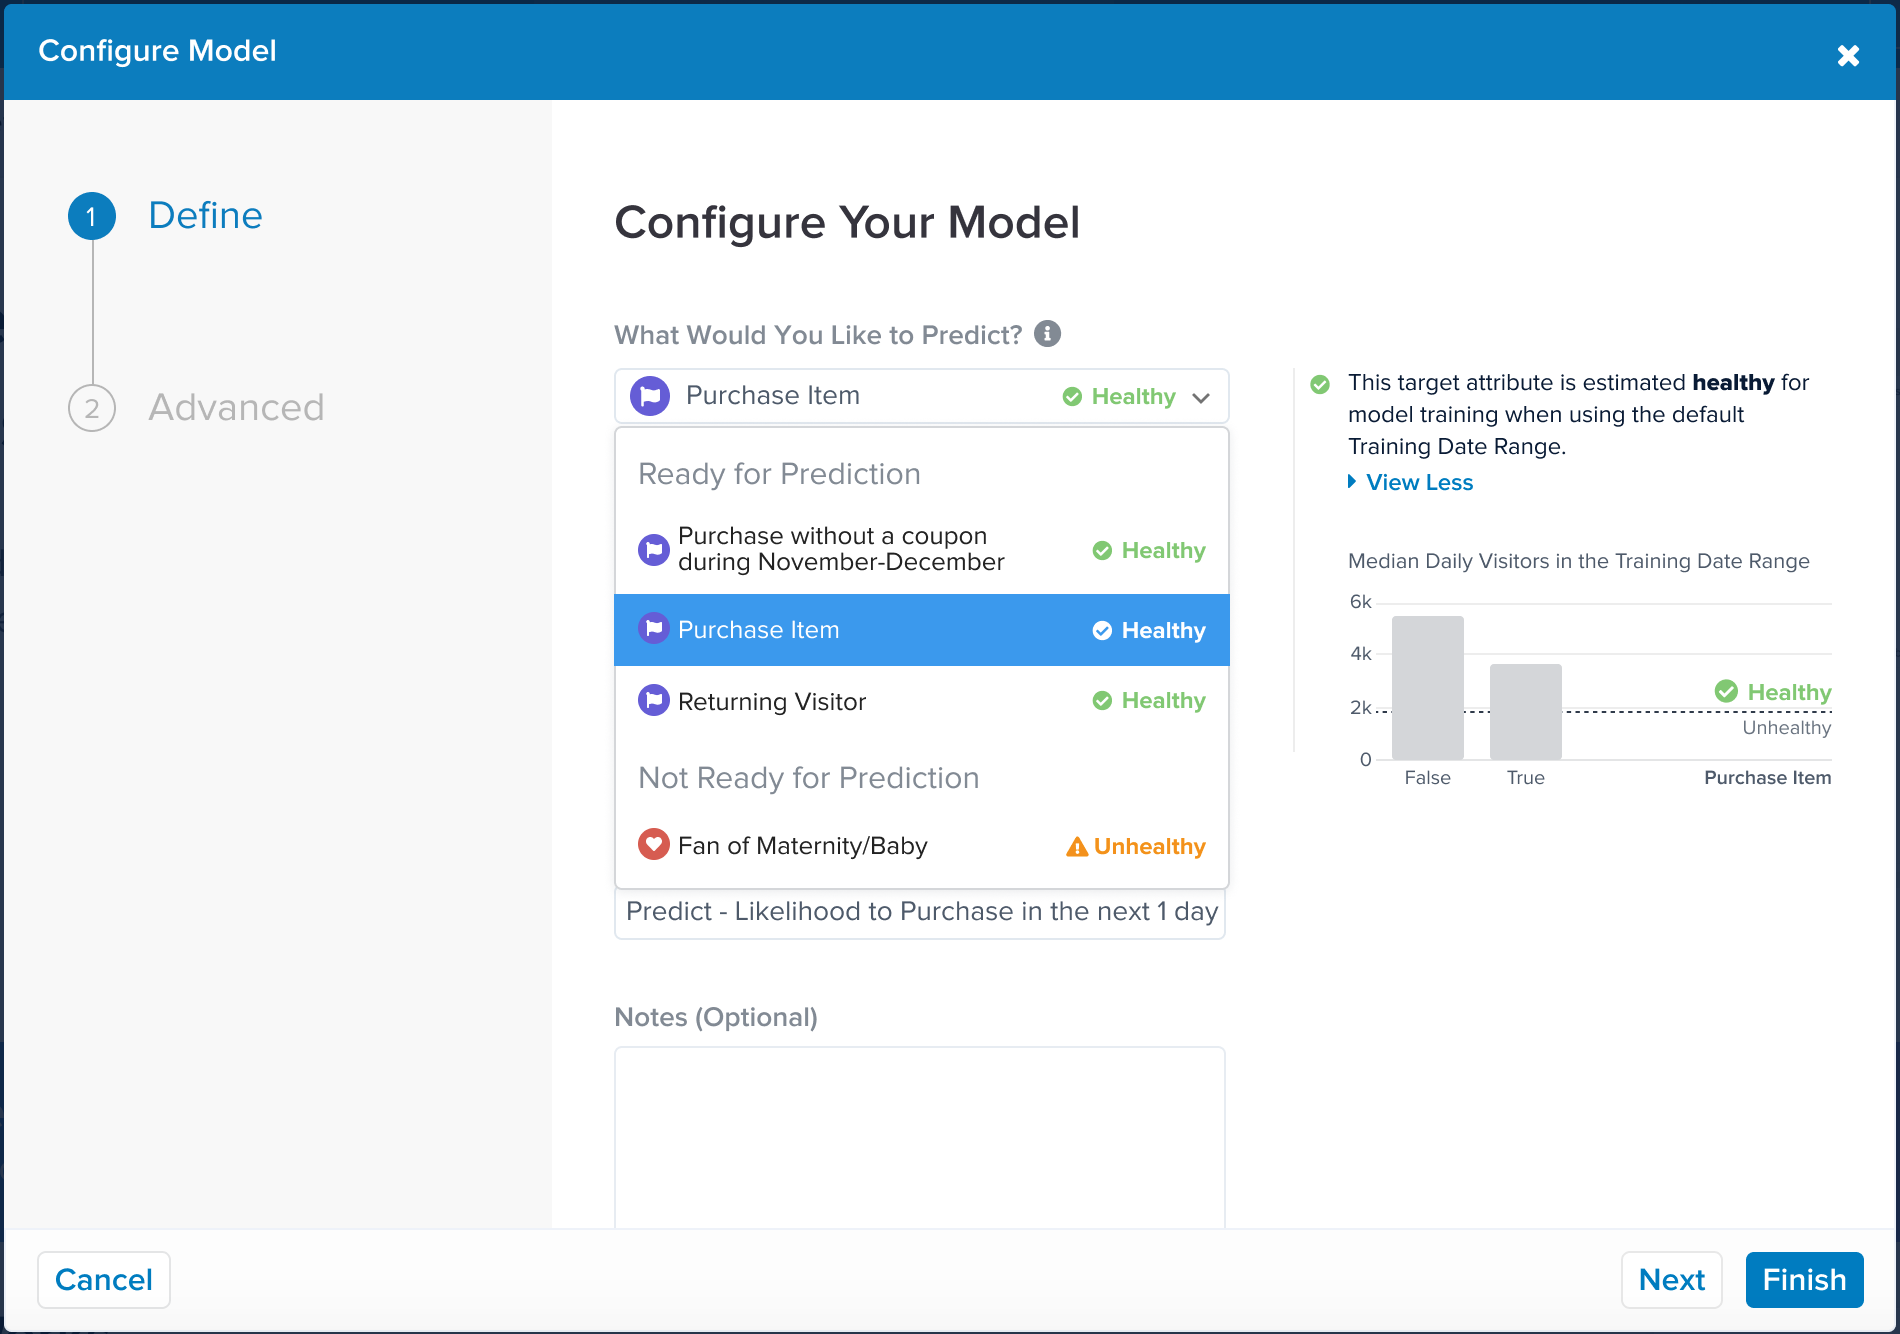Collapse the prediction dropdown using the chevron
Viewport: 1900px width, 1334px height.
[x=1201, y=398]
